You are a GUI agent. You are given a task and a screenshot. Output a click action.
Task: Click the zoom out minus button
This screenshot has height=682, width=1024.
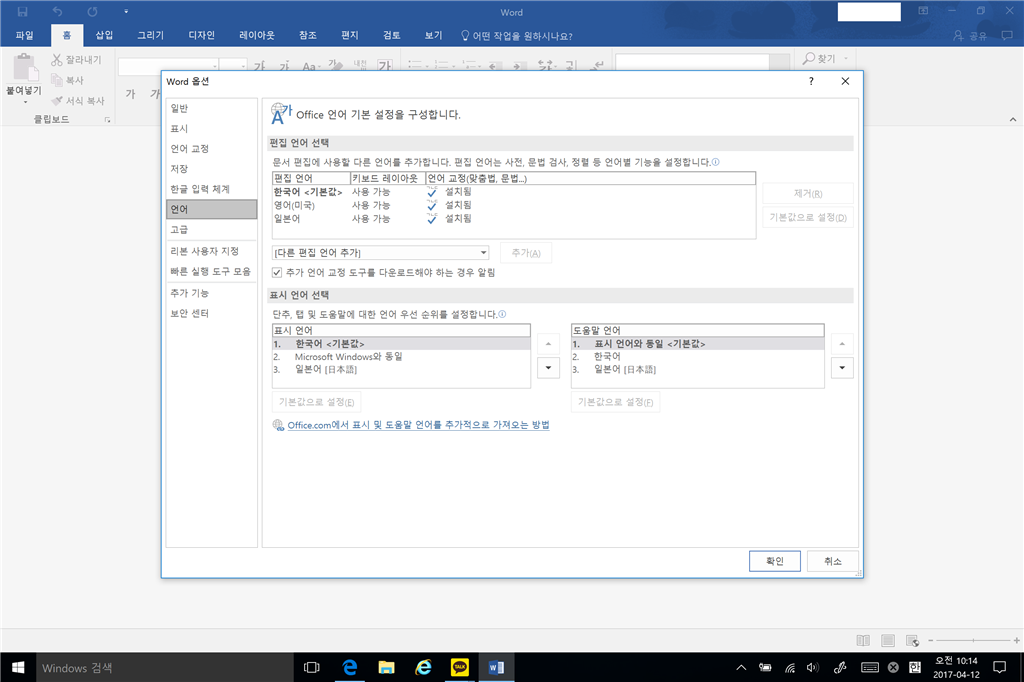(x=931, y=640)
